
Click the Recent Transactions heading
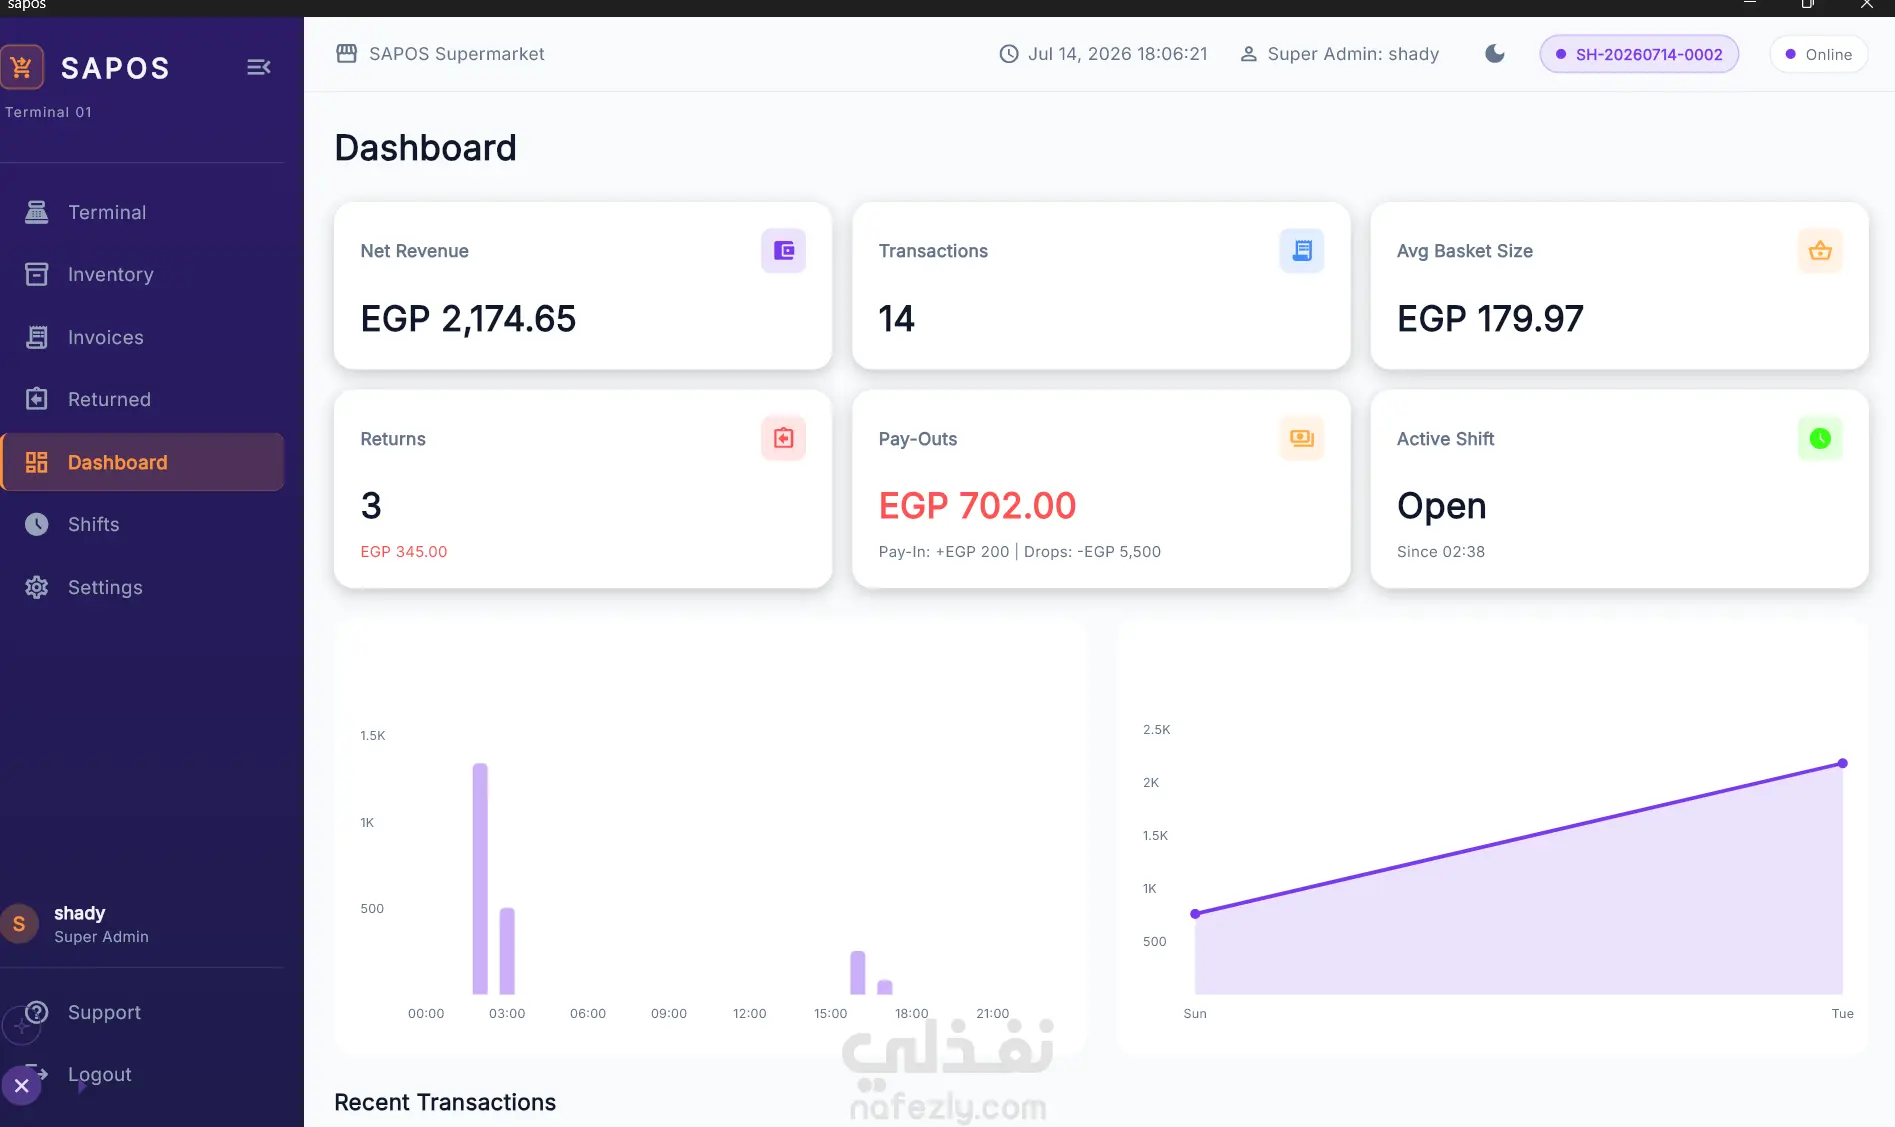click(445, 1102)
